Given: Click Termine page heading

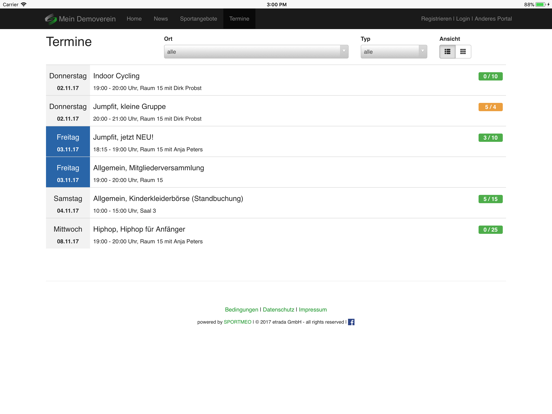Looking at the screenshot, I should point(69,42).
